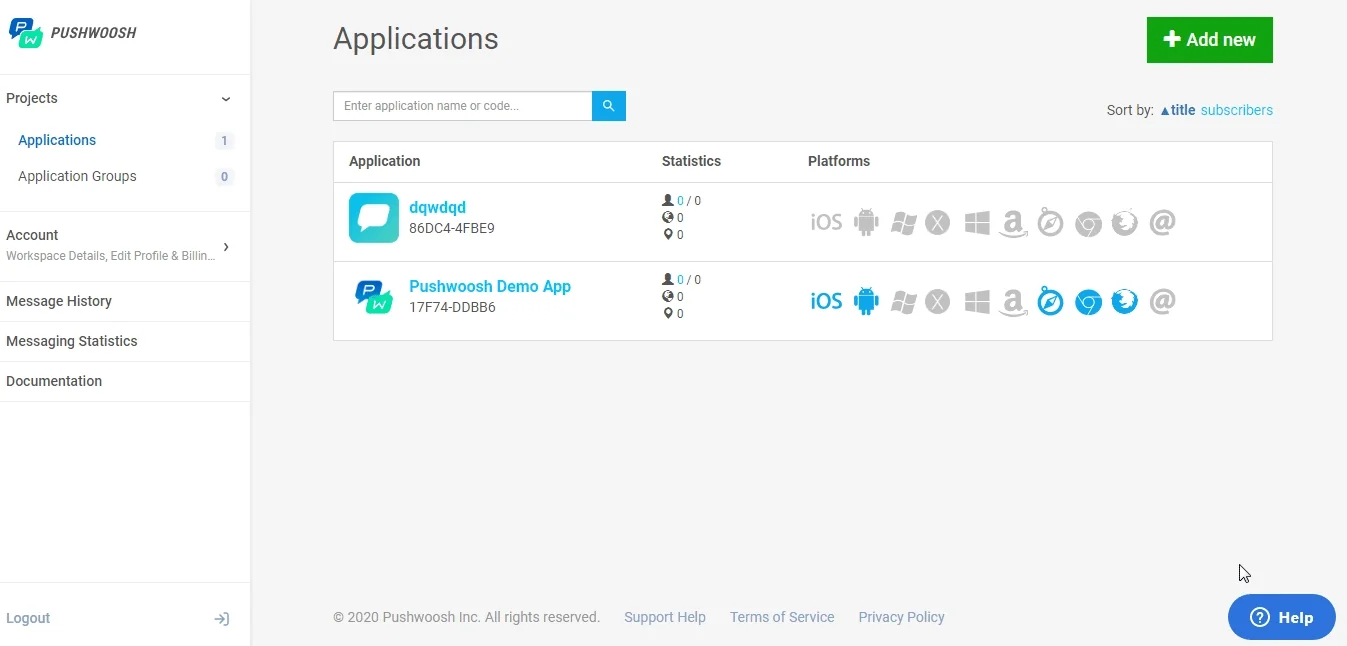Screen dimensions: 1347x646
Task: Sort applications by title
Action: click(x=1178, y=110)
